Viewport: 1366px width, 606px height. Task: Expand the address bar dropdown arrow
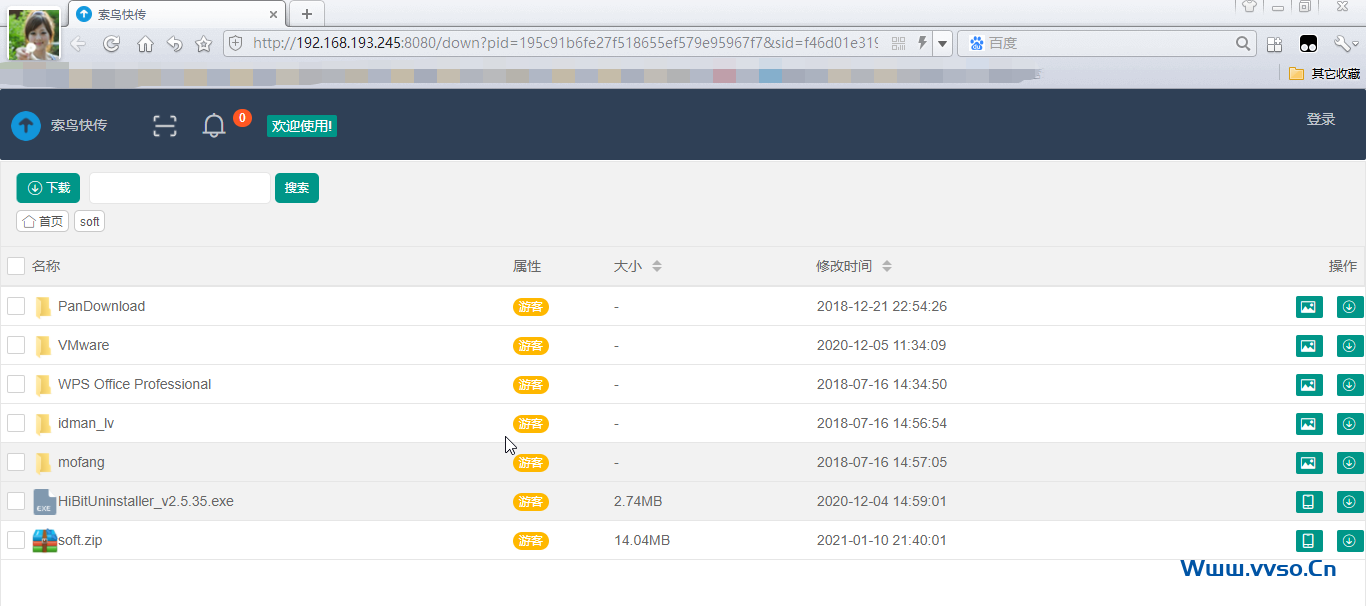[x=942, y=44]
